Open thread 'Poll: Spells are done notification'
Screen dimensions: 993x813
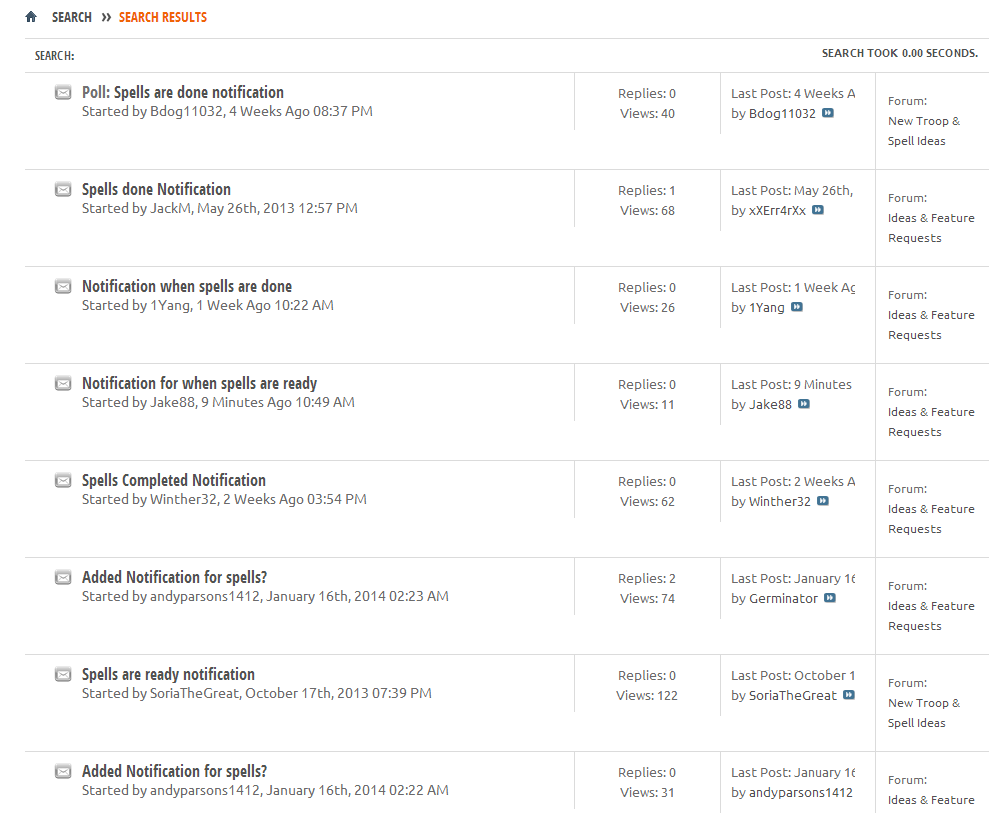(x=182, y=92)
